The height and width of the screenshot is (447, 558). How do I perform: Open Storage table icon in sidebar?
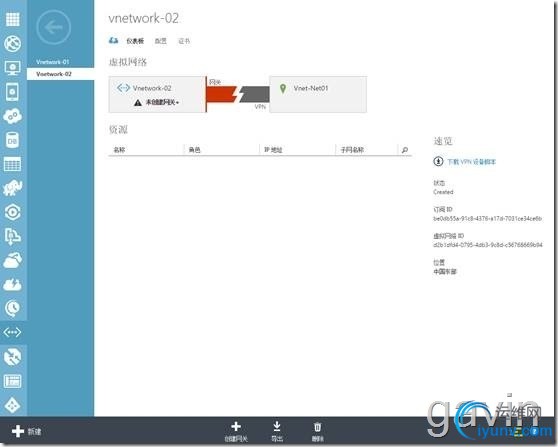(x=12, y=164)
